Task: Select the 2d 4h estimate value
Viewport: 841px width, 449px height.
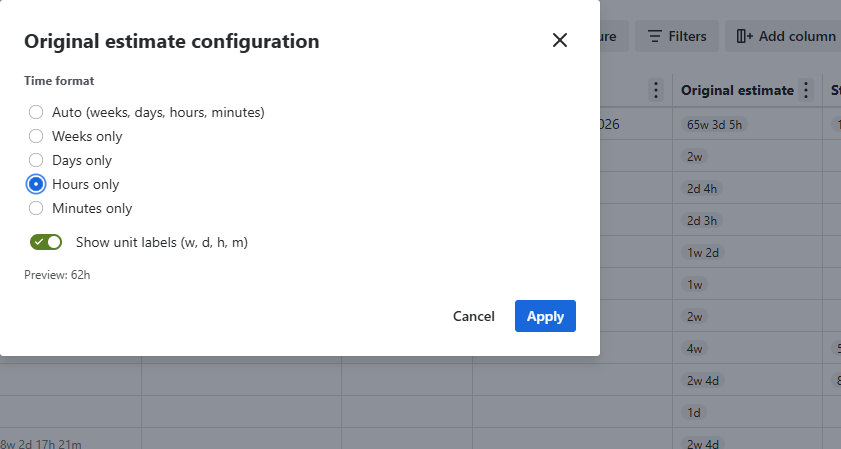Action: pyautogui.click(x=702, y=189)
